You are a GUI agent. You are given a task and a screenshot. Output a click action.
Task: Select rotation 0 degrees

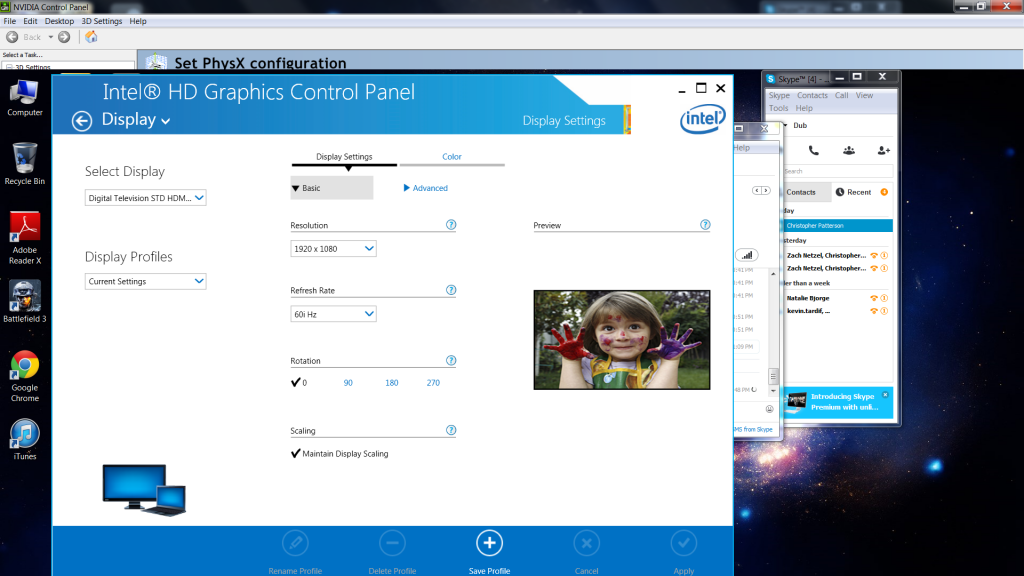tap(299, 383)
